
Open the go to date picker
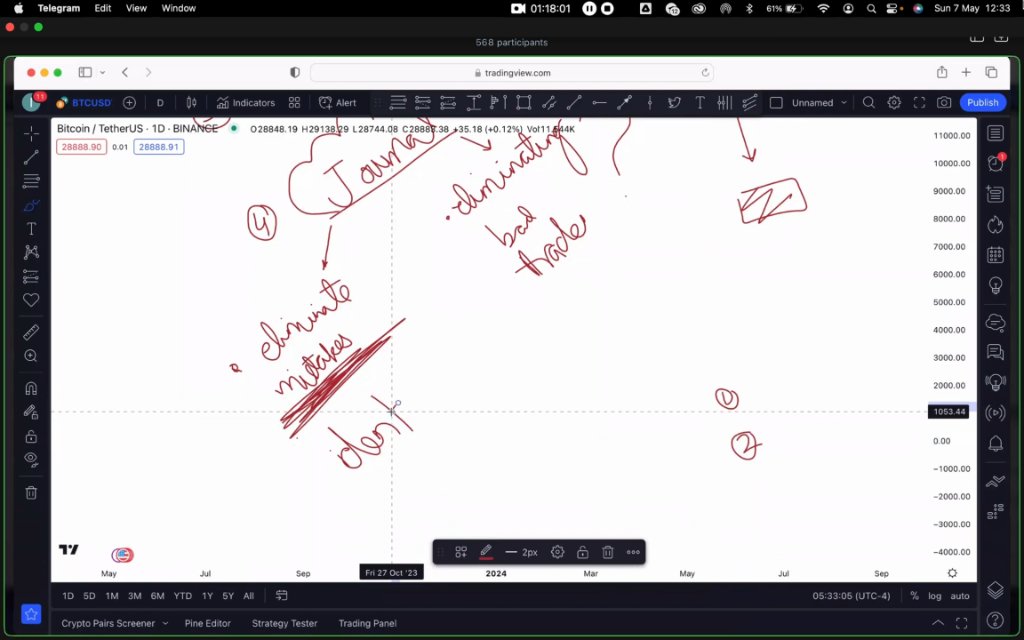(281, 596)
